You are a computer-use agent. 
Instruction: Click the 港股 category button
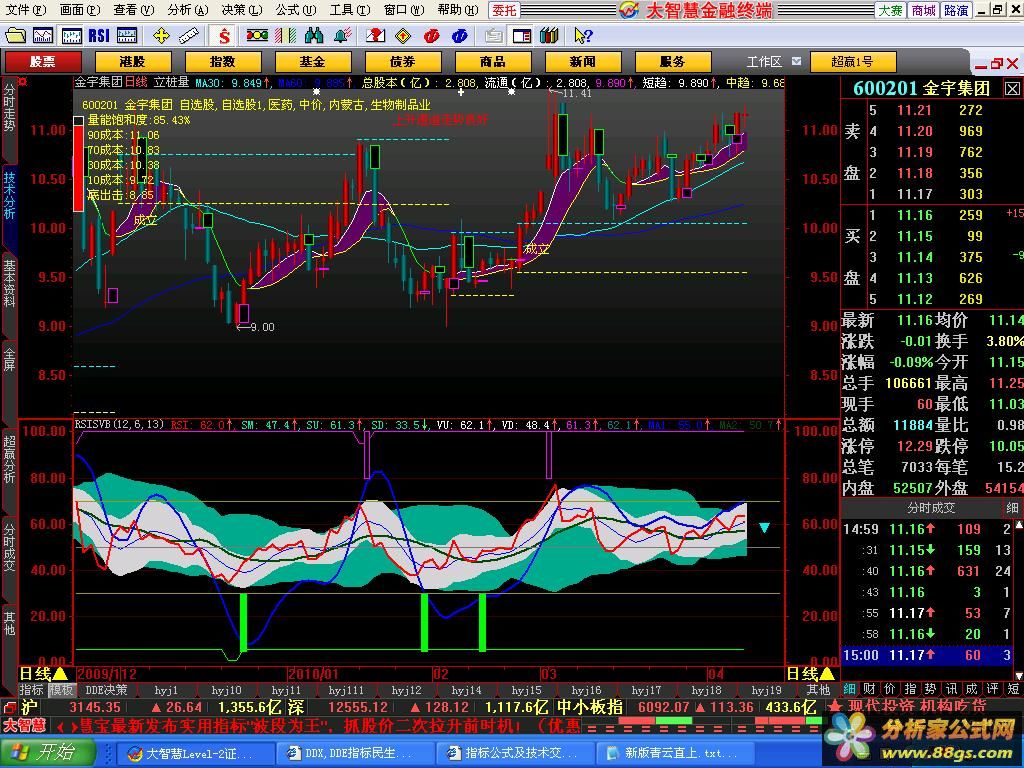coord(132,61)
